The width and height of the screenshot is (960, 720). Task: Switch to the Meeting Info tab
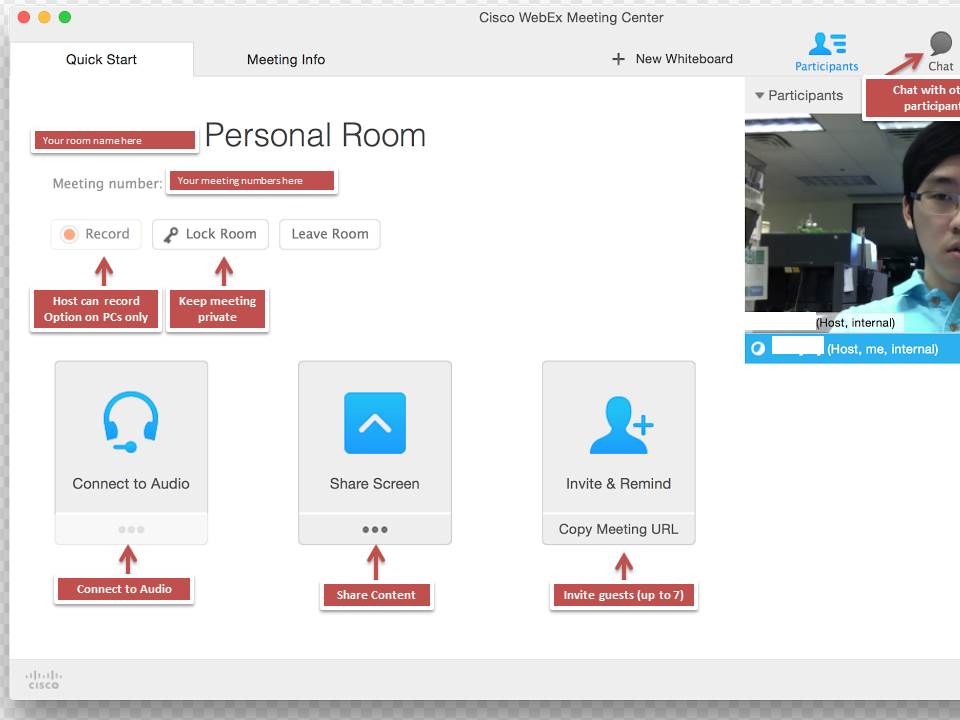pyautogui.click(x=286, y=59)
